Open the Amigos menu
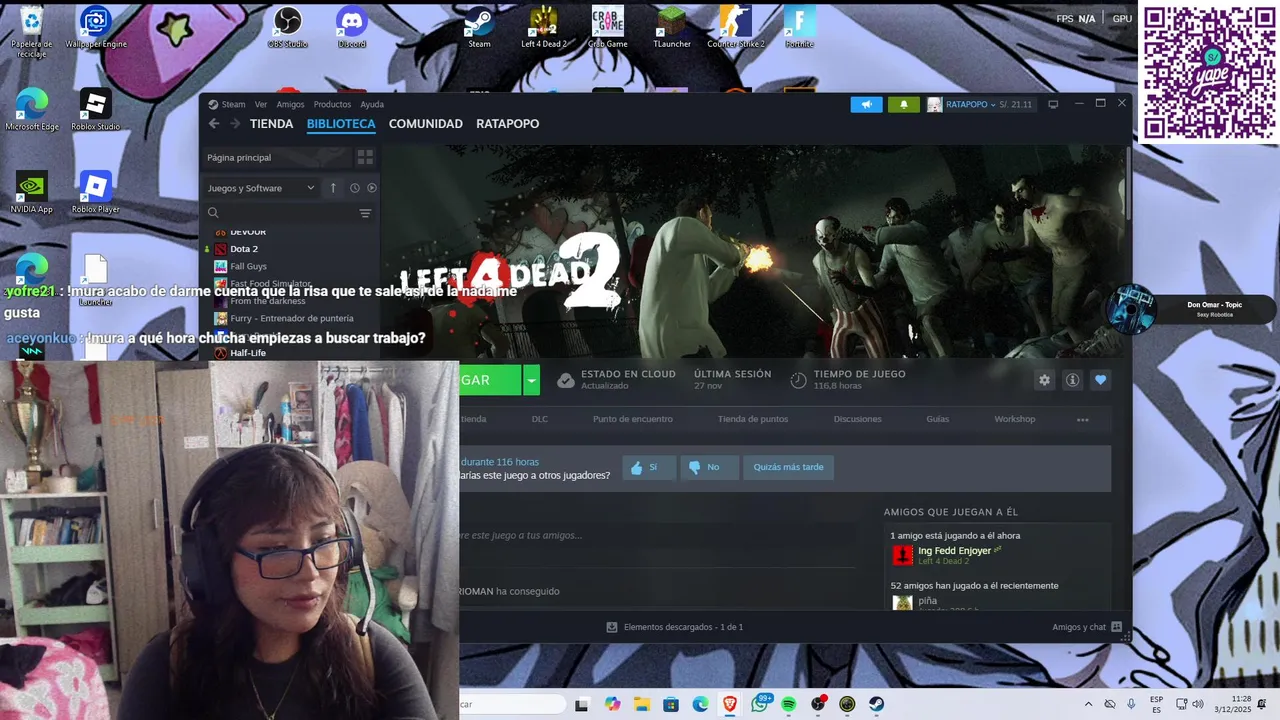 [290, 104]
